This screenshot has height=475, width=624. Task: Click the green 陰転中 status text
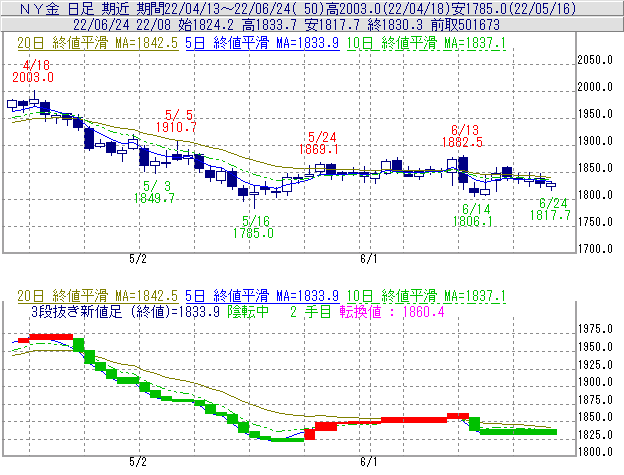[x=248, y=311]
